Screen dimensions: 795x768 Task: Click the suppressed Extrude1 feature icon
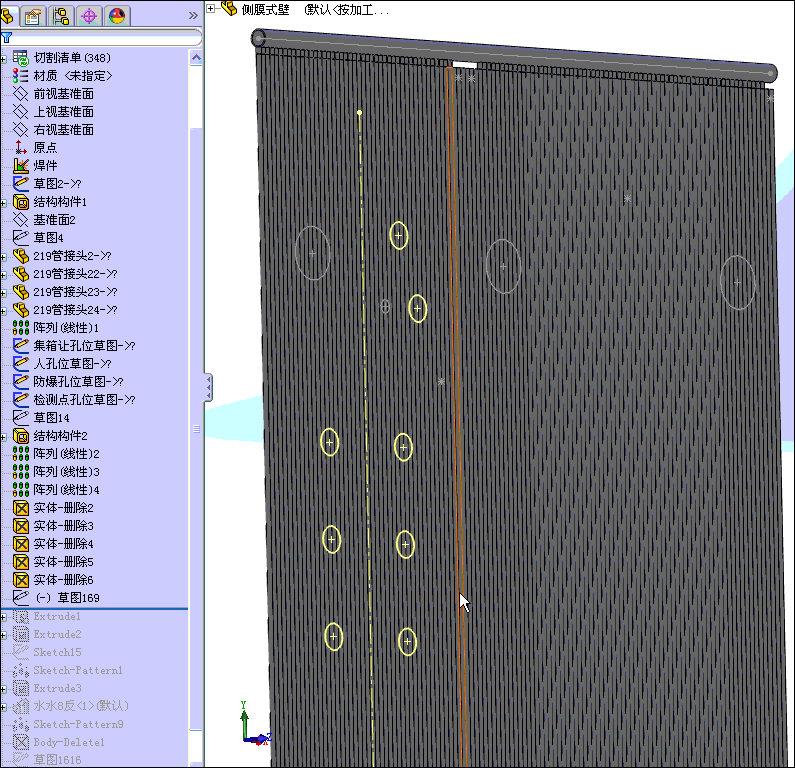(21, 616)
